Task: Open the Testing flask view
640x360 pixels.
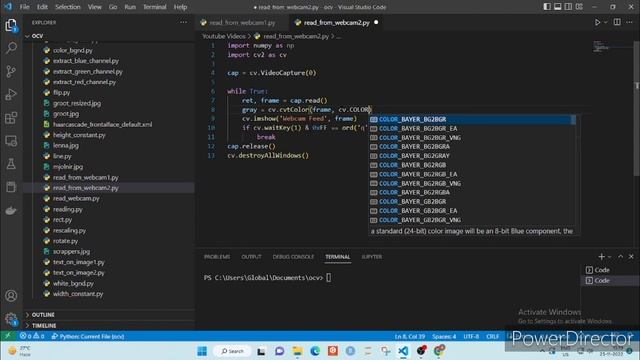Action: point(11,164)
